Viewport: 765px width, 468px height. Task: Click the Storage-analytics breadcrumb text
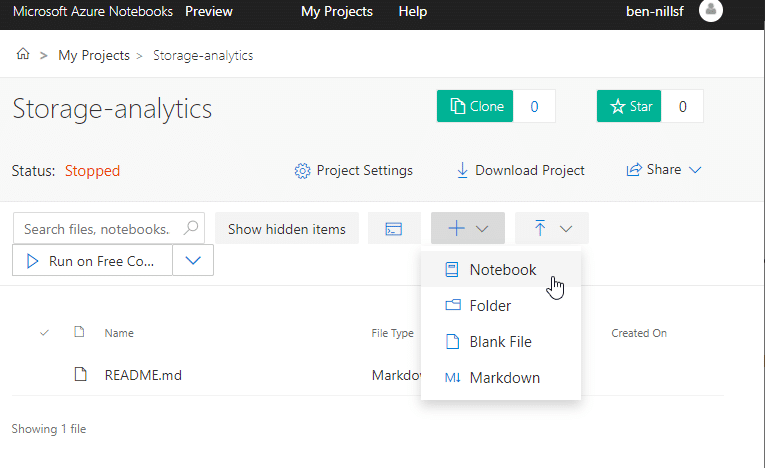click(x=203, y=55)
